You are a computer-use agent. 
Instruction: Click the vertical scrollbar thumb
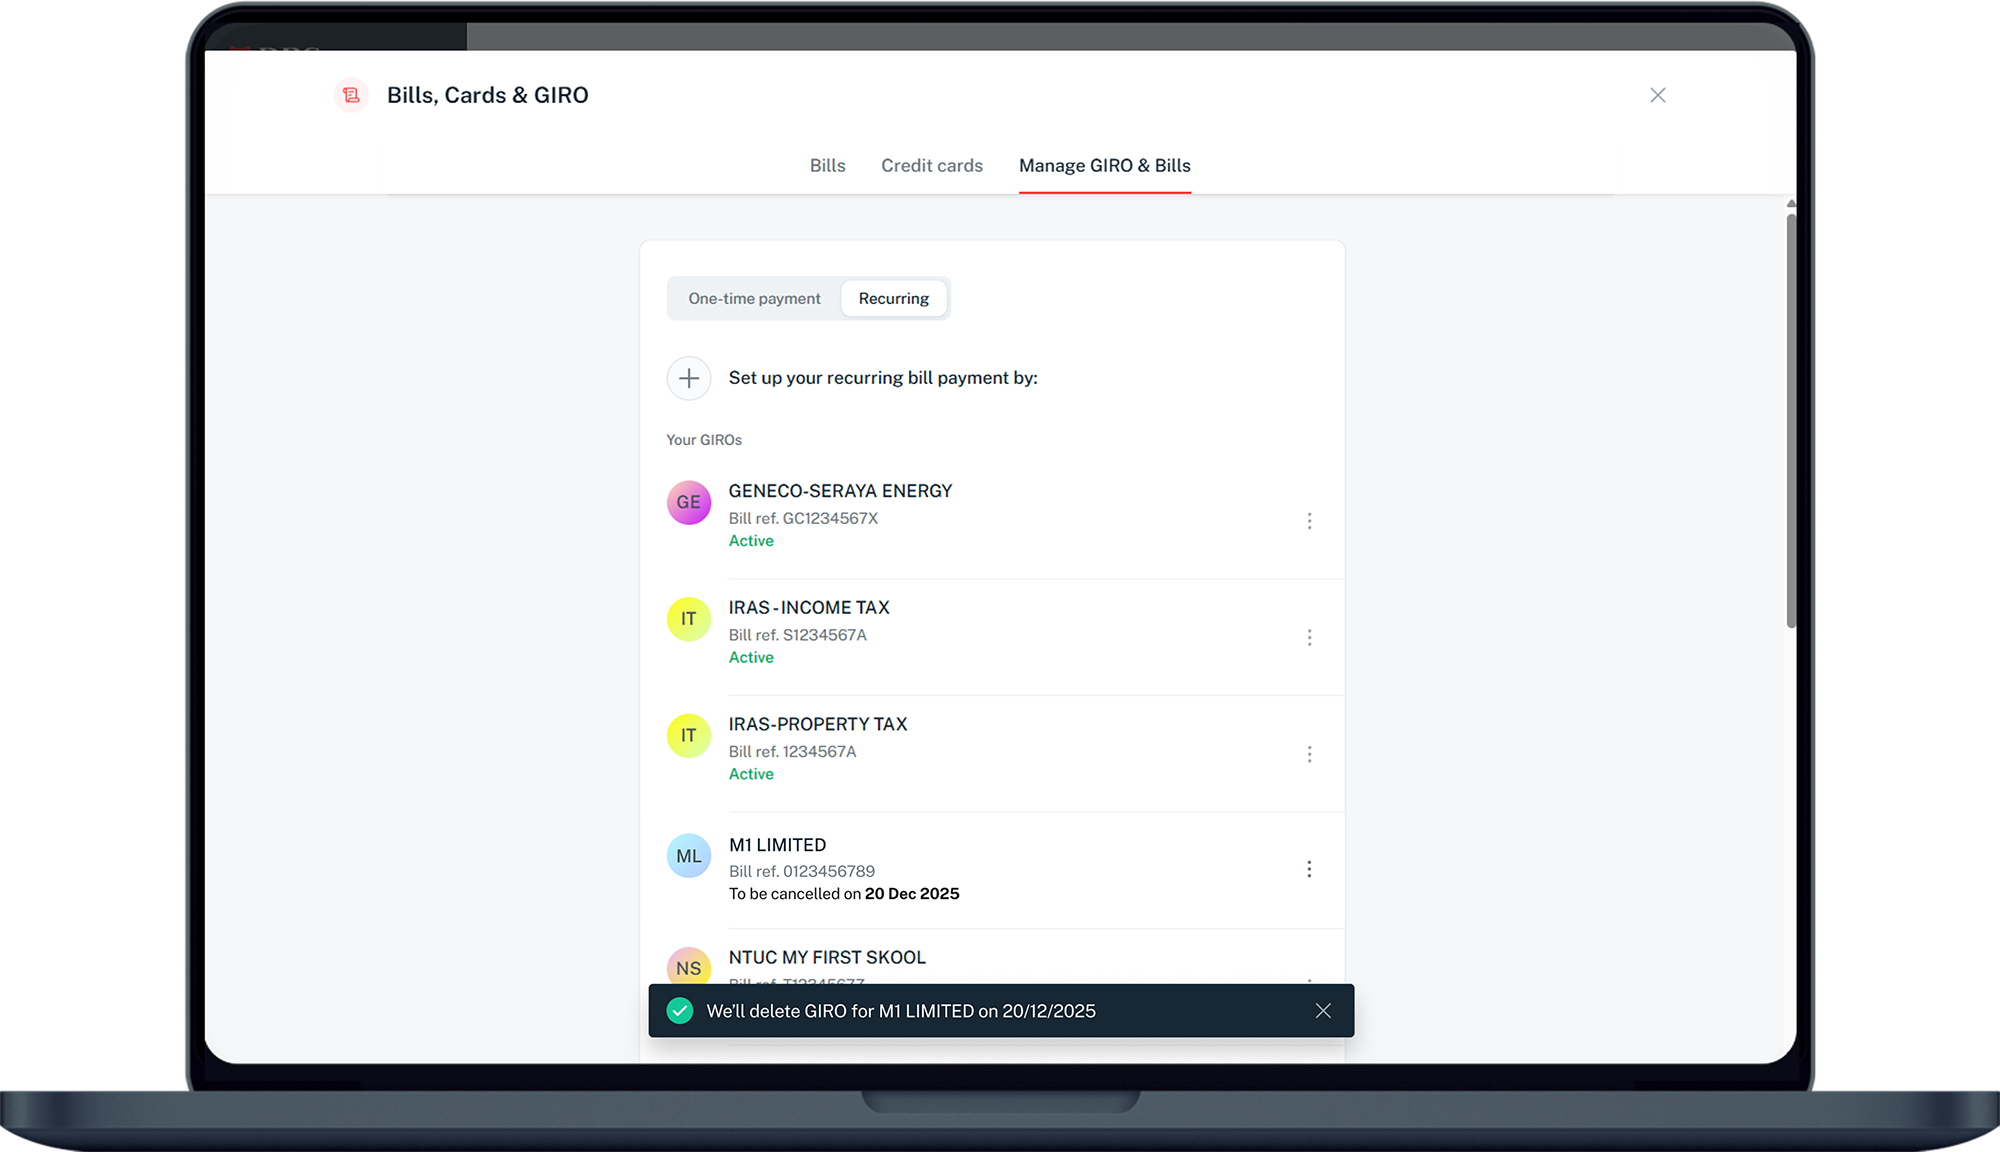click(x=1791, y=420)
